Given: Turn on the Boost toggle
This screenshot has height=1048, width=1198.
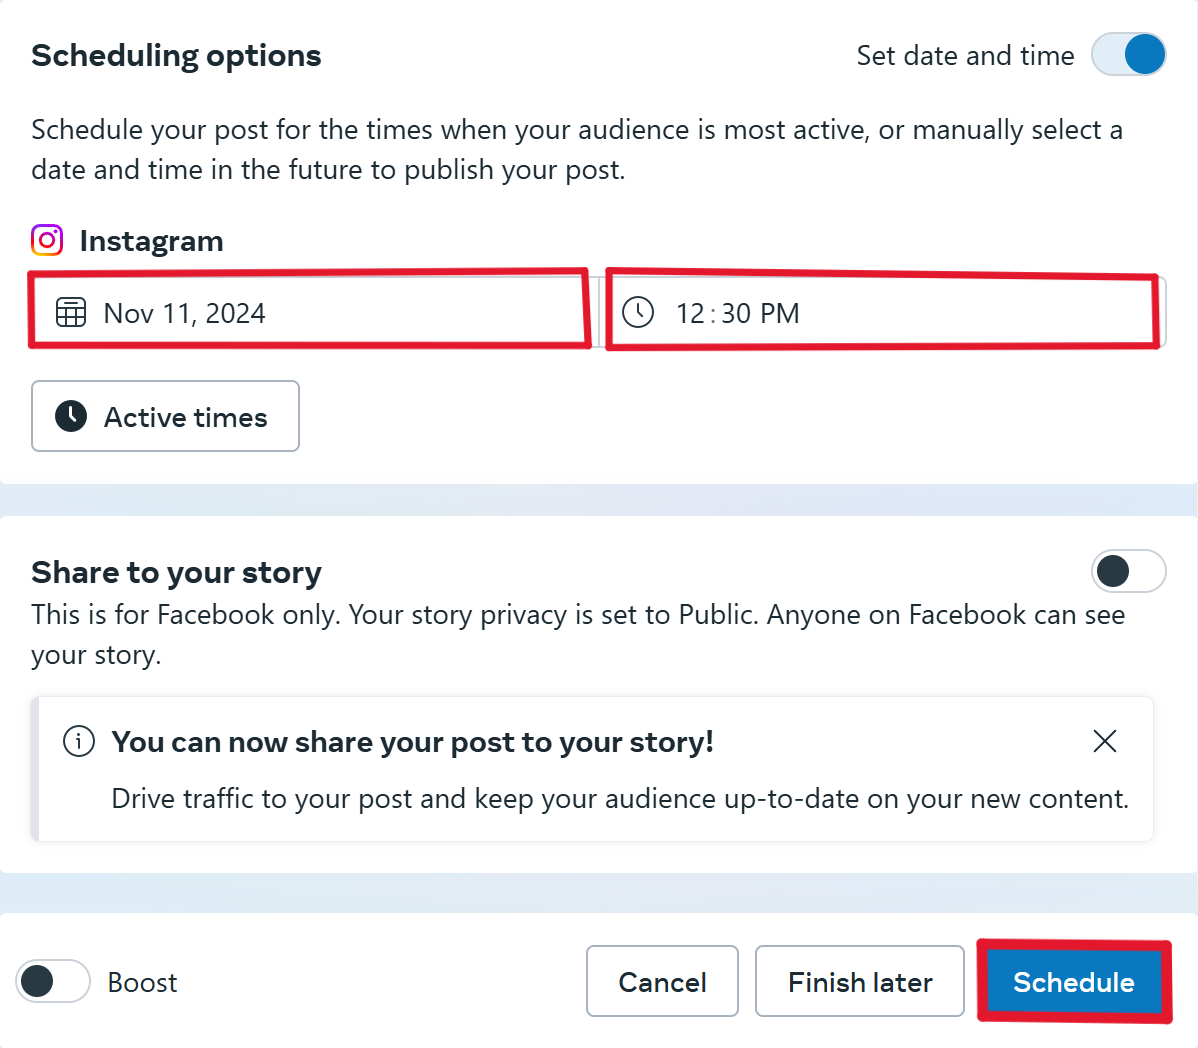Looking at the screenshot, I should (52, 981).
